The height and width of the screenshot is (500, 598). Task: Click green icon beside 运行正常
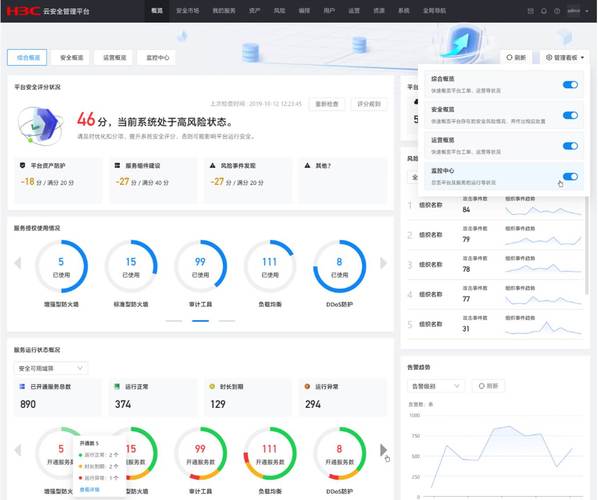pos(117,386)
